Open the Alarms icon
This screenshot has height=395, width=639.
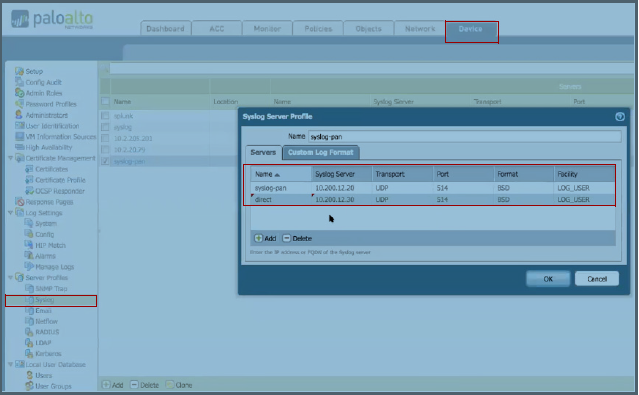[x=29, y=256]
